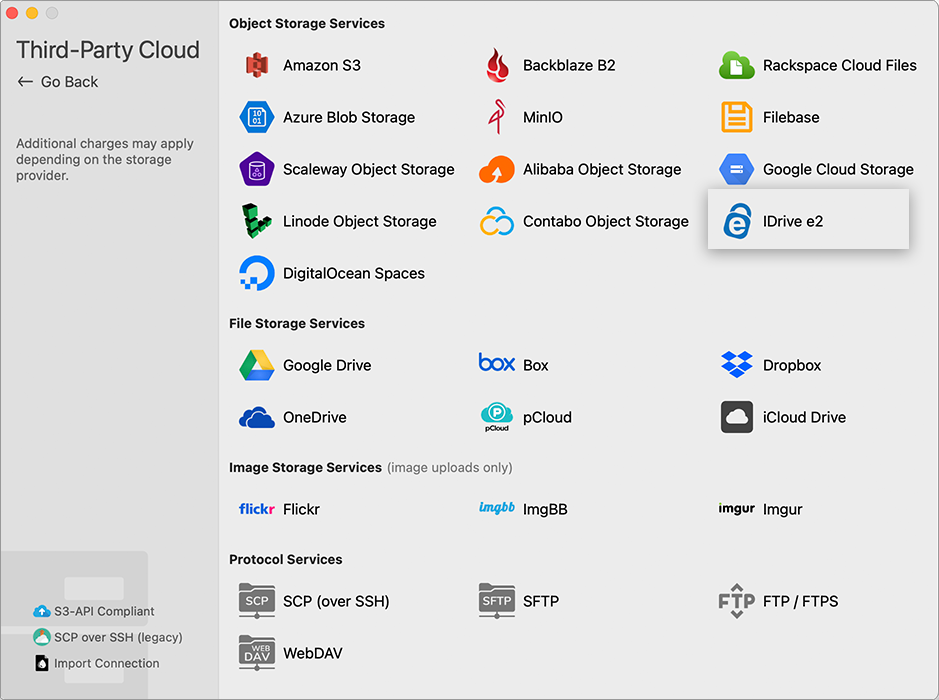Click the Box logo icon
The image size is (939, 700).
496,363
